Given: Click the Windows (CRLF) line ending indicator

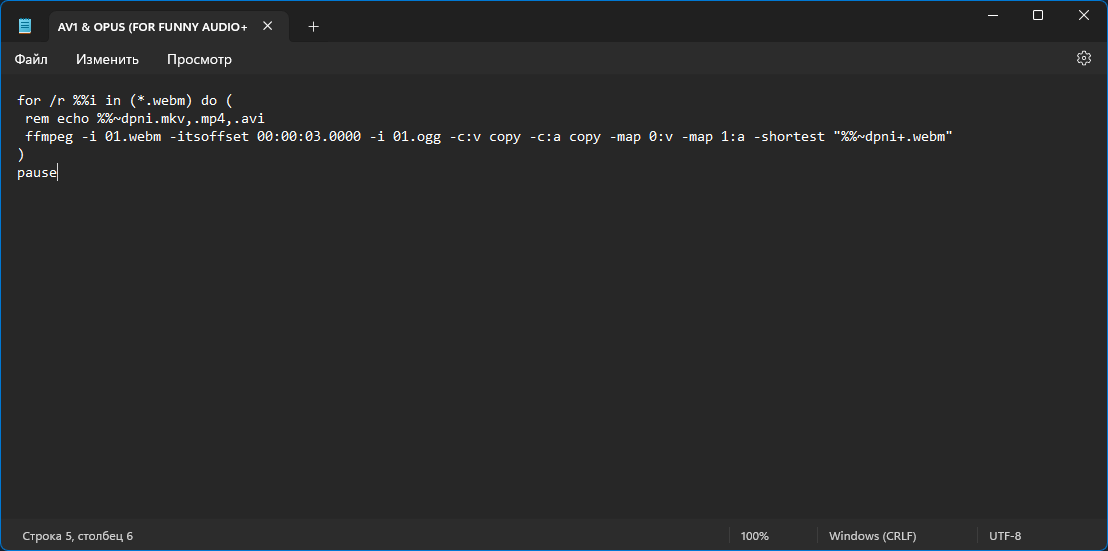Looking at the screenshot, I should (873, 536).
